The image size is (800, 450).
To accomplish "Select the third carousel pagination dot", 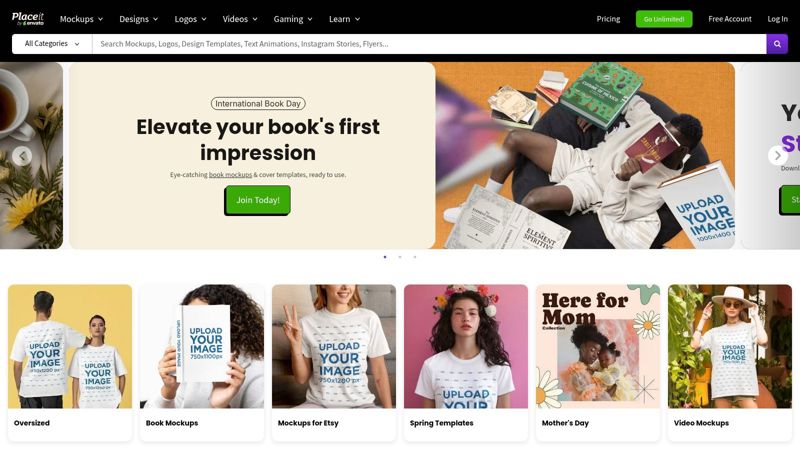I will (415, 257).
